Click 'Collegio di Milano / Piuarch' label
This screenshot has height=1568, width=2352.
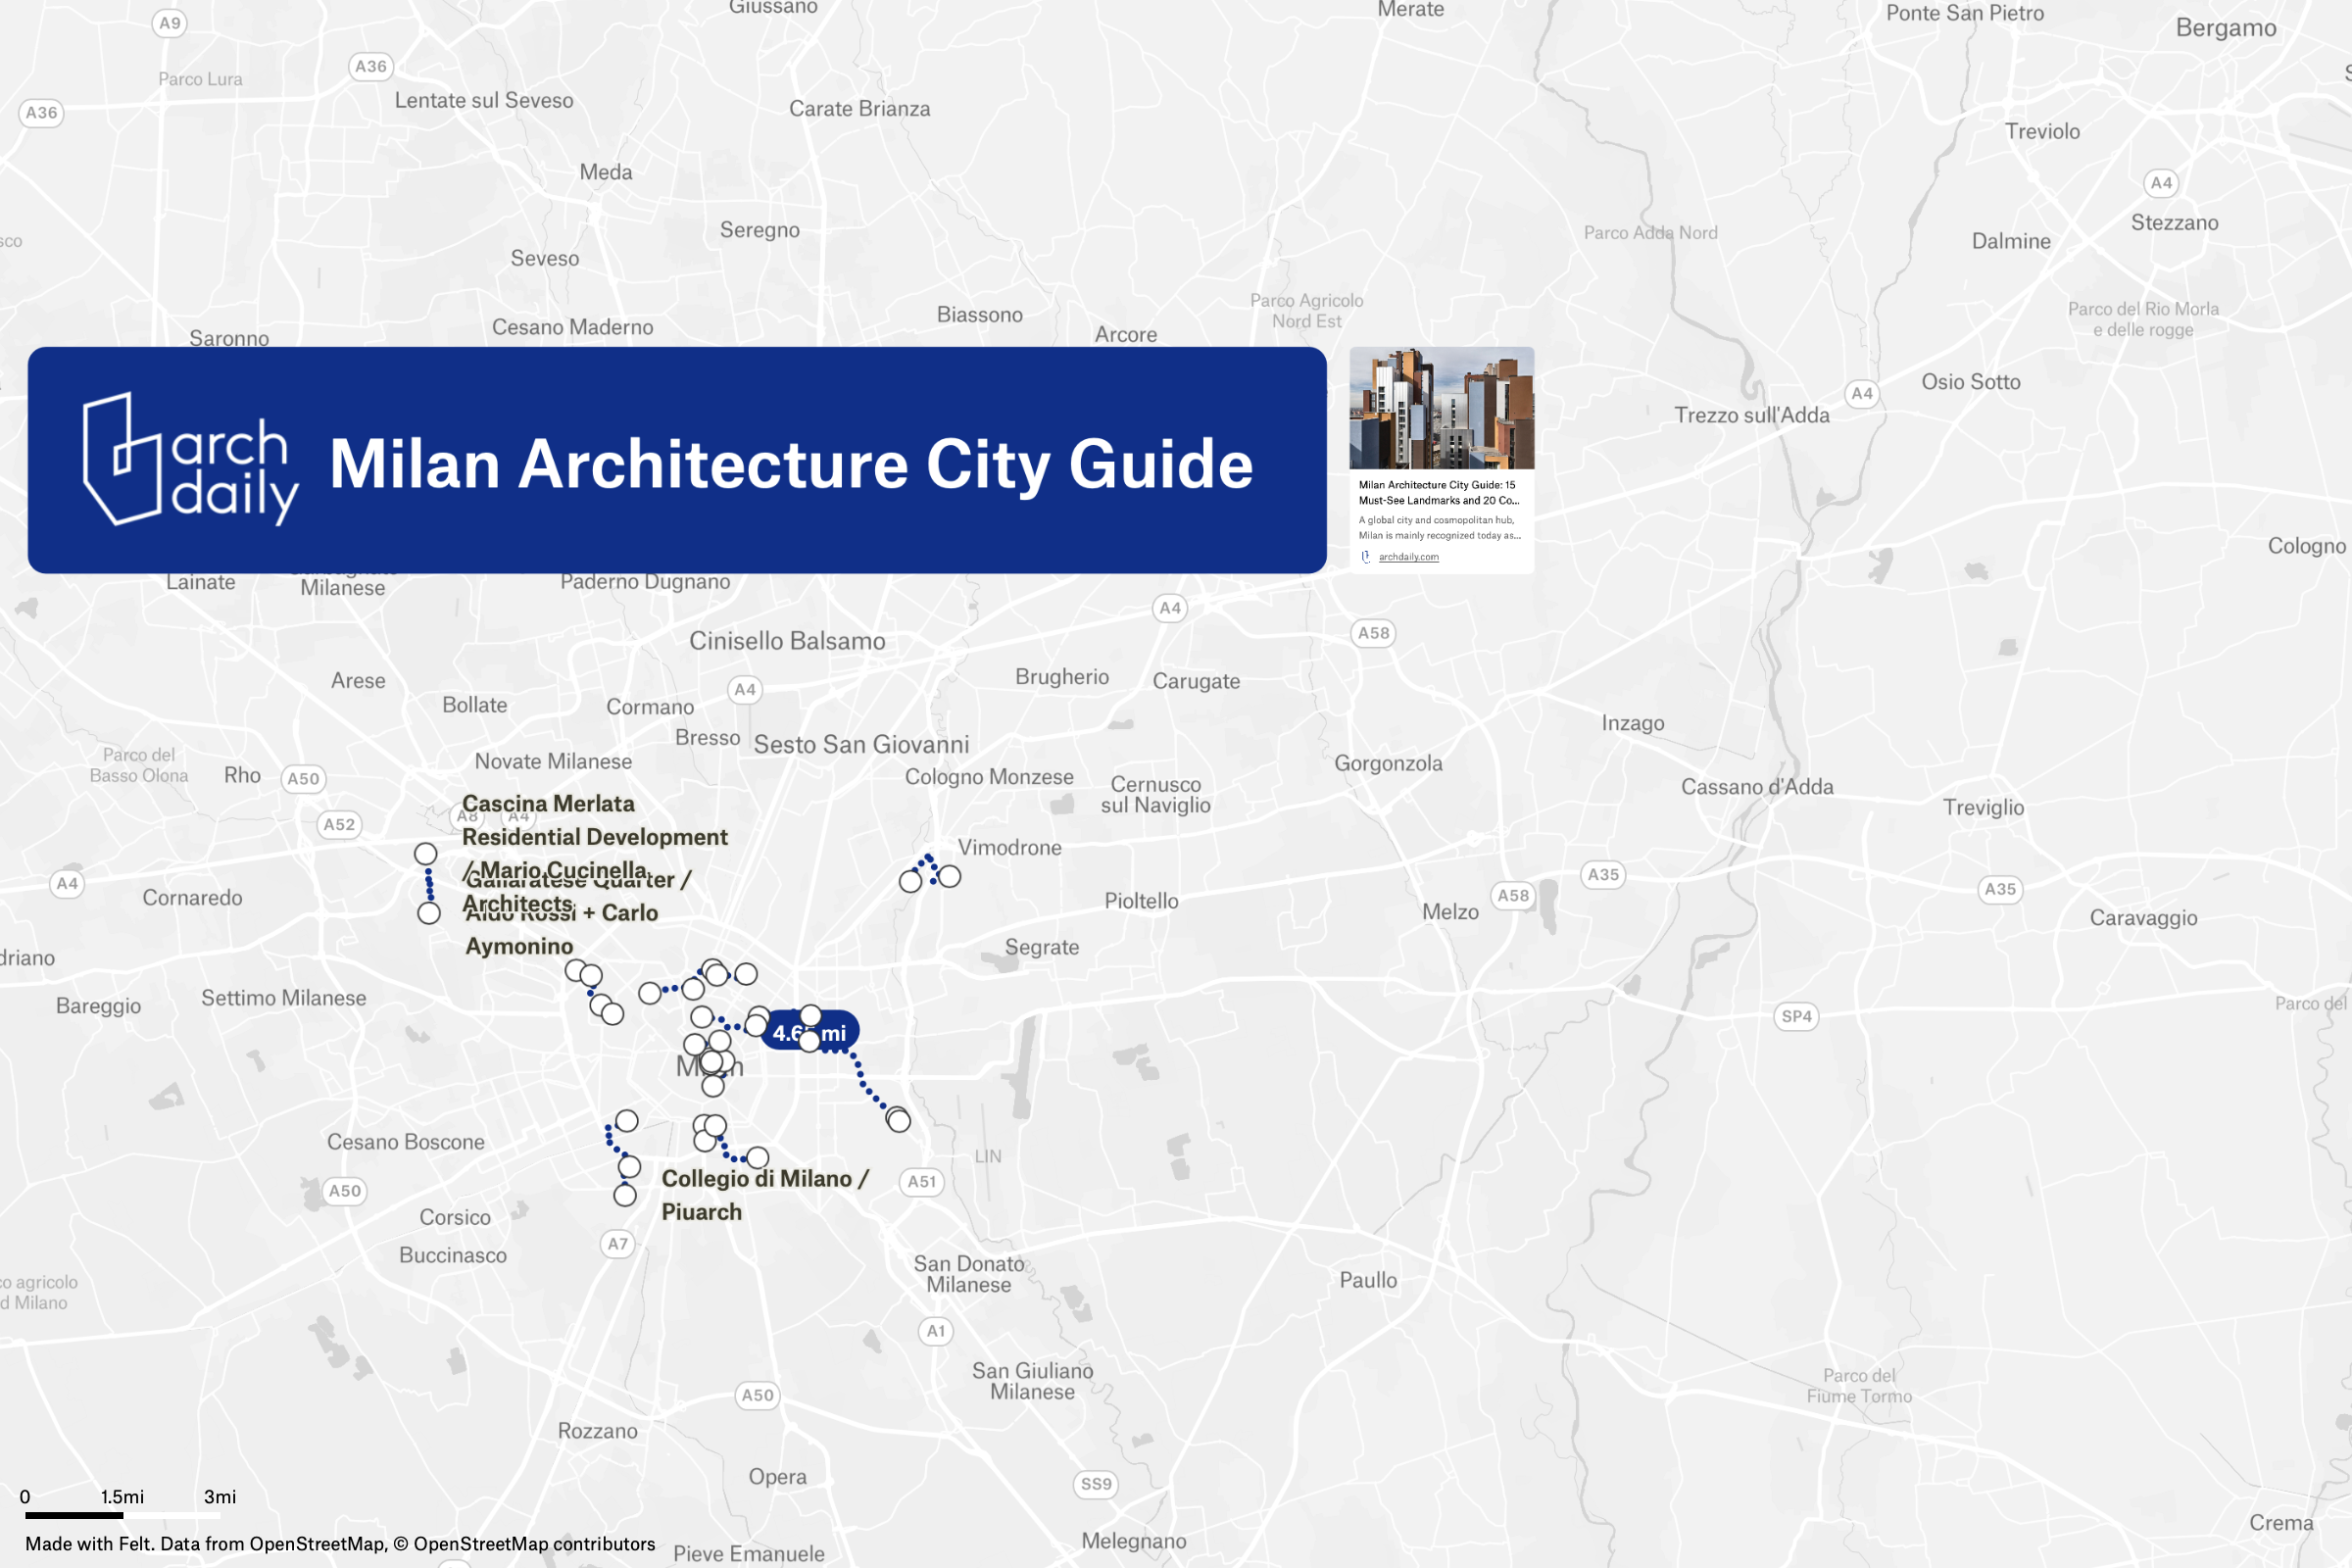tap(764, 1195)
